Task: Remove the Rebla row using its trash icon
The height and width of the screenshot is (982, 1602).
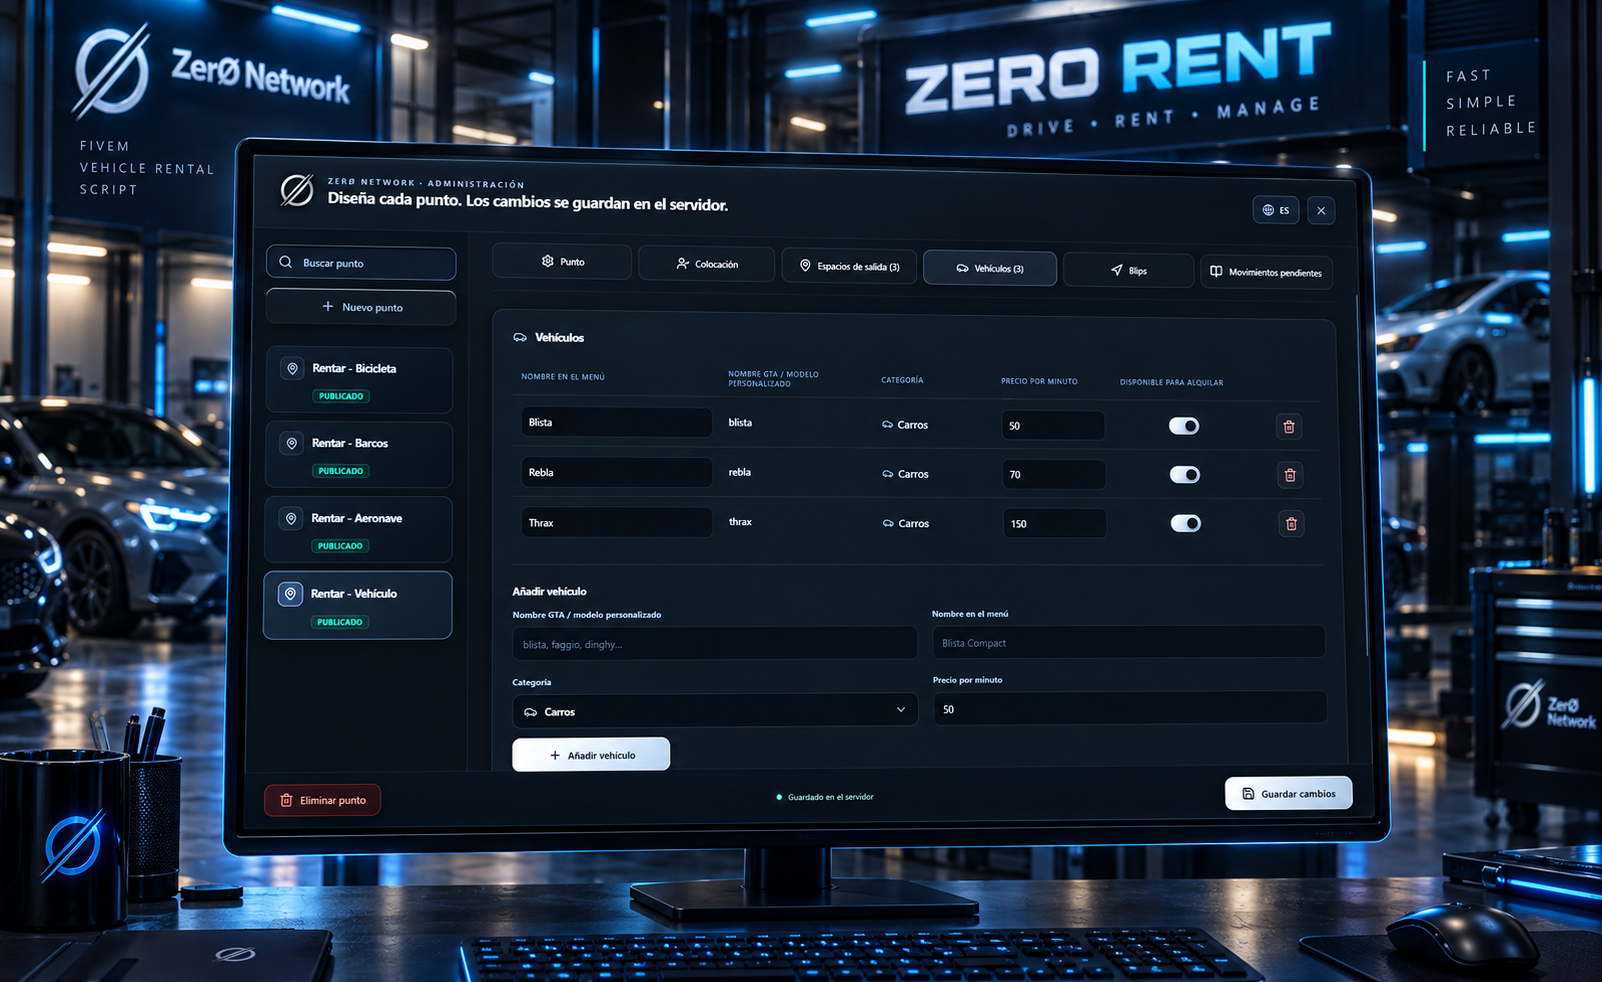Action: [x=1290, y=475]
